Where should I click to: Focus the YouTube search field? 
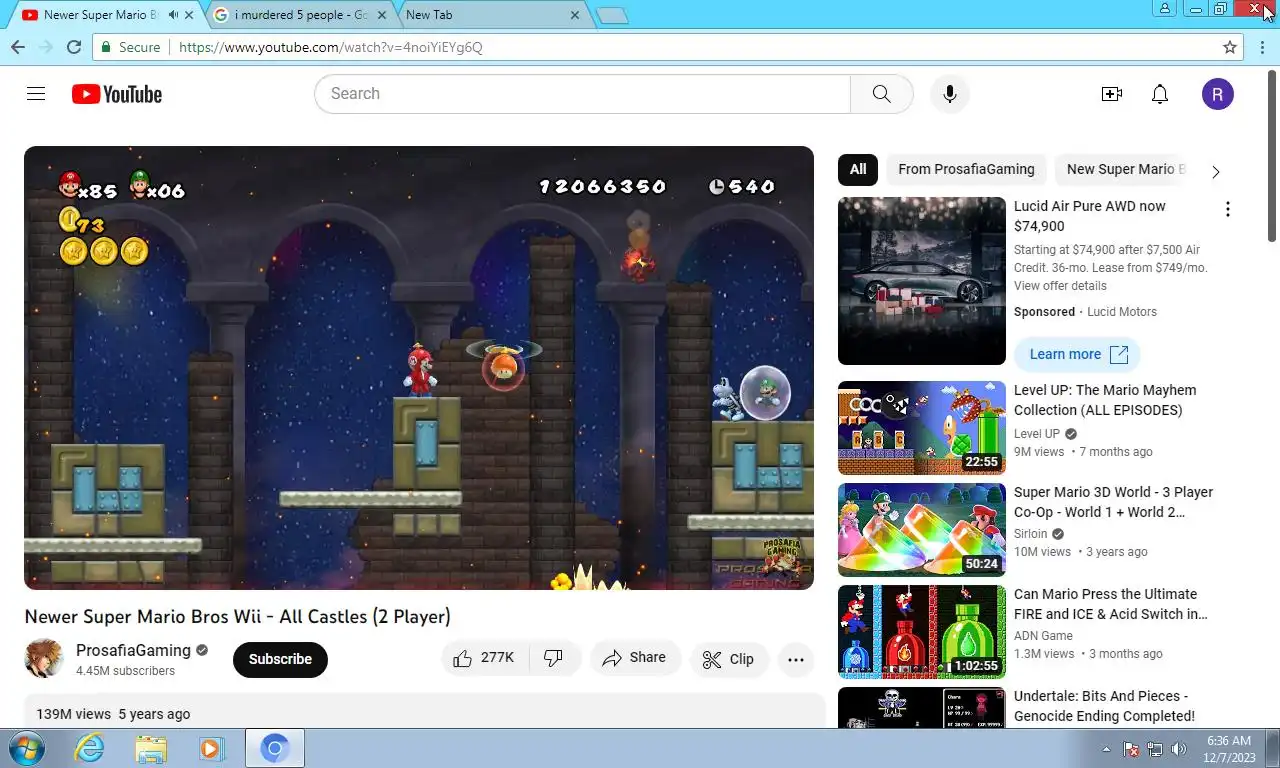coord(582,94)
